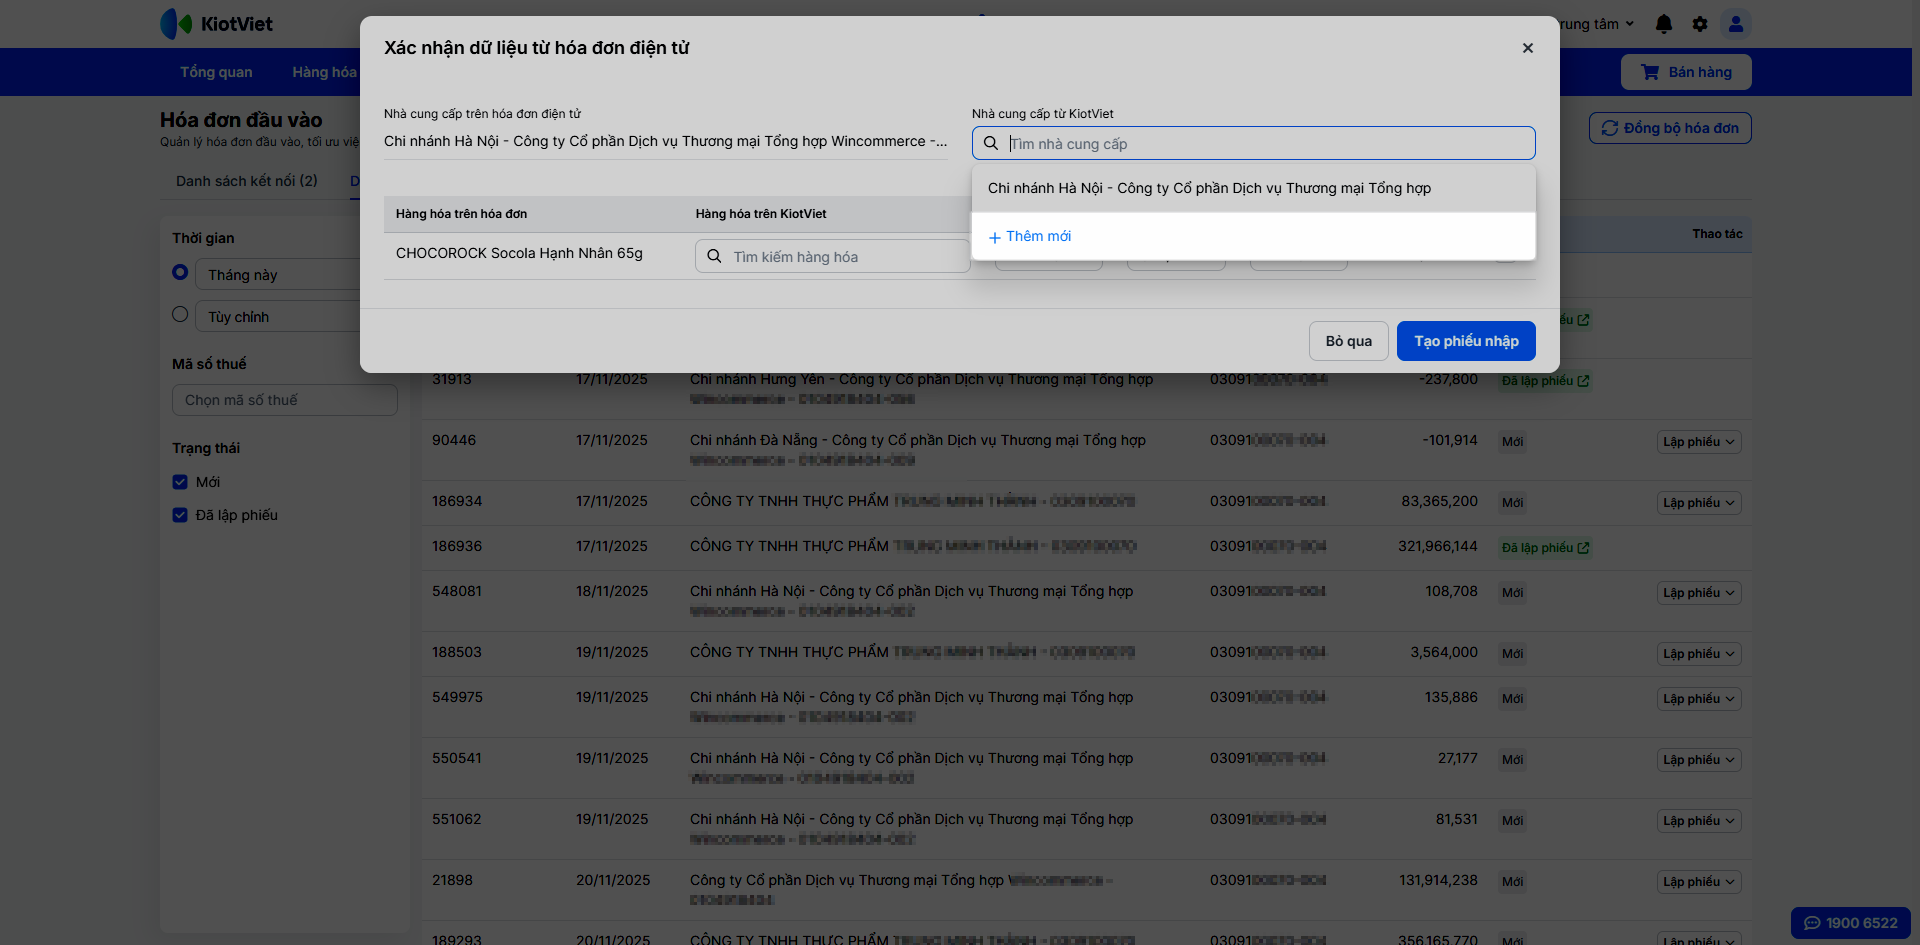1920x945 pixels.
Task: Click date 18/11/2025 for invoice 548081
Action: point(612,591)
